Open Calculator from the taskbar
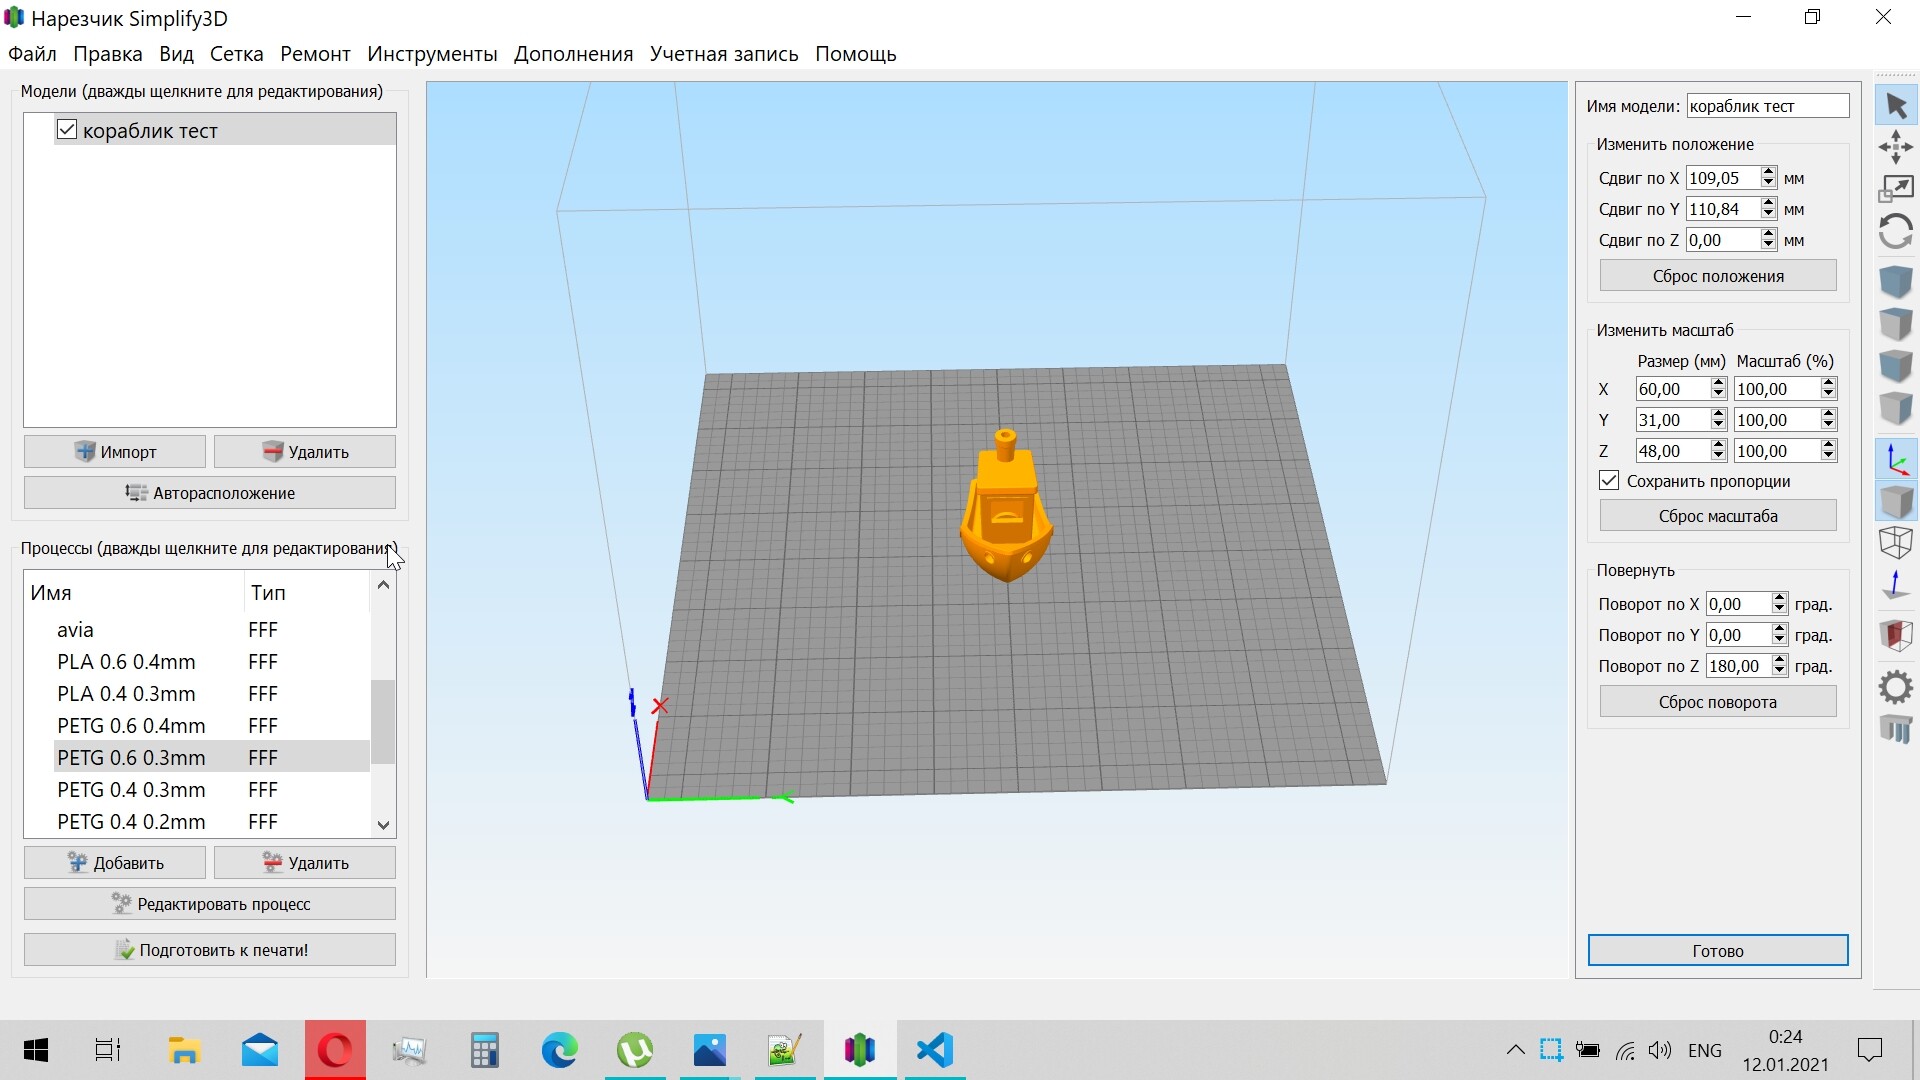The image size is (1920, 1080). (485, 1050)
